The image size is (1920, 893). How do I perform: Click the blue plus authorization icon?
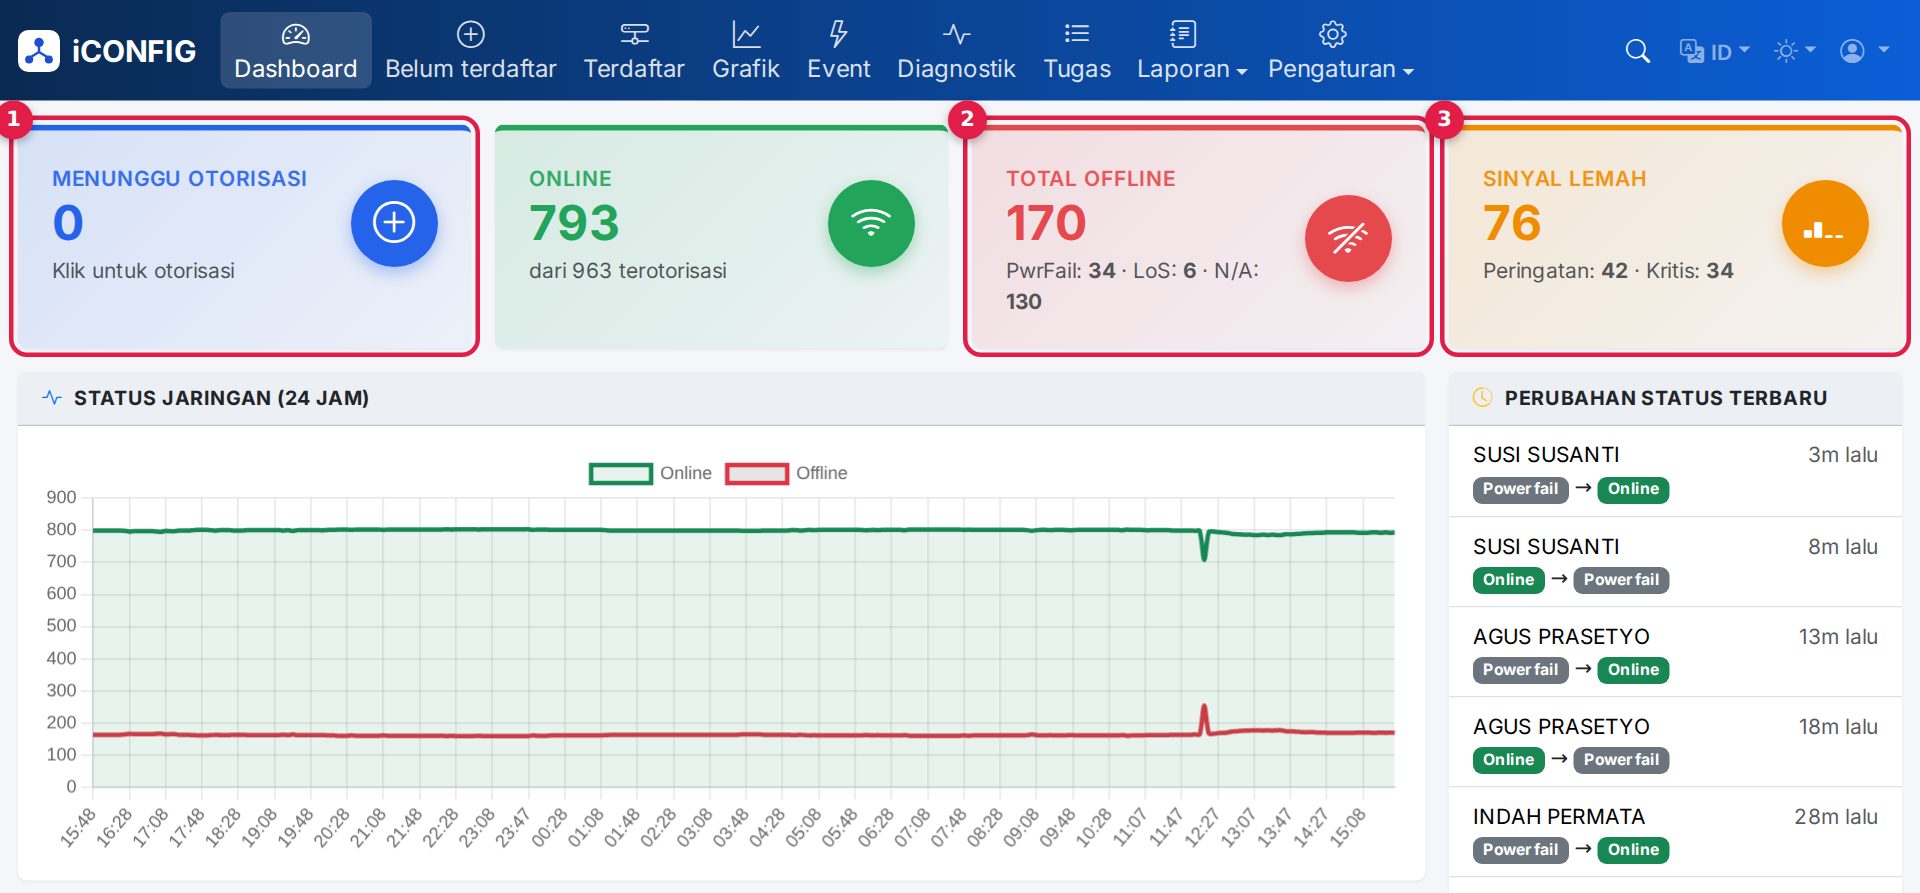pyautogui.click(x=394, y=223)
